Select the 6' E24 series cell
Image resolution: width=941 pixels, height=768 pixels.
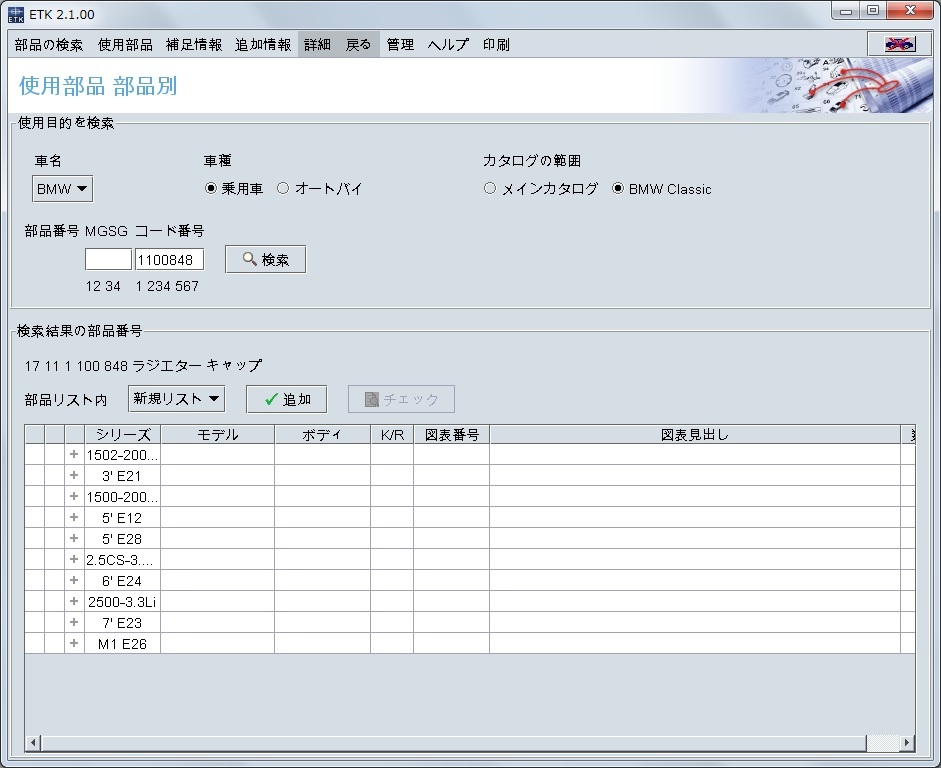(122, 581)
